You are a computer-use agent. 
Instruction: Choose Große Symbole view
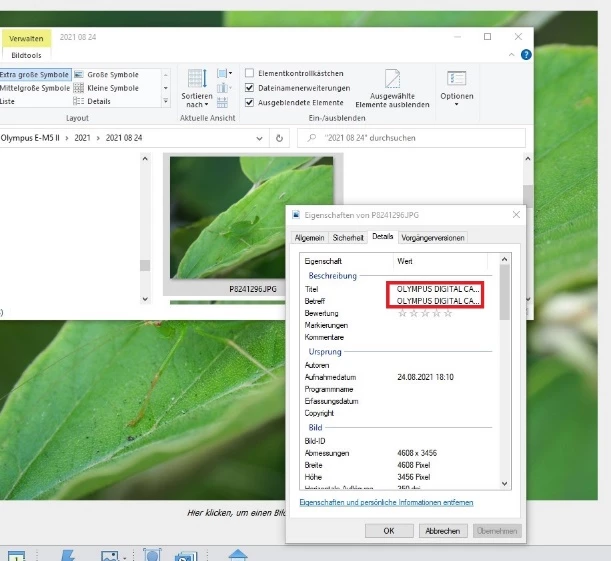pyautogui.click(x=106, y=74)
